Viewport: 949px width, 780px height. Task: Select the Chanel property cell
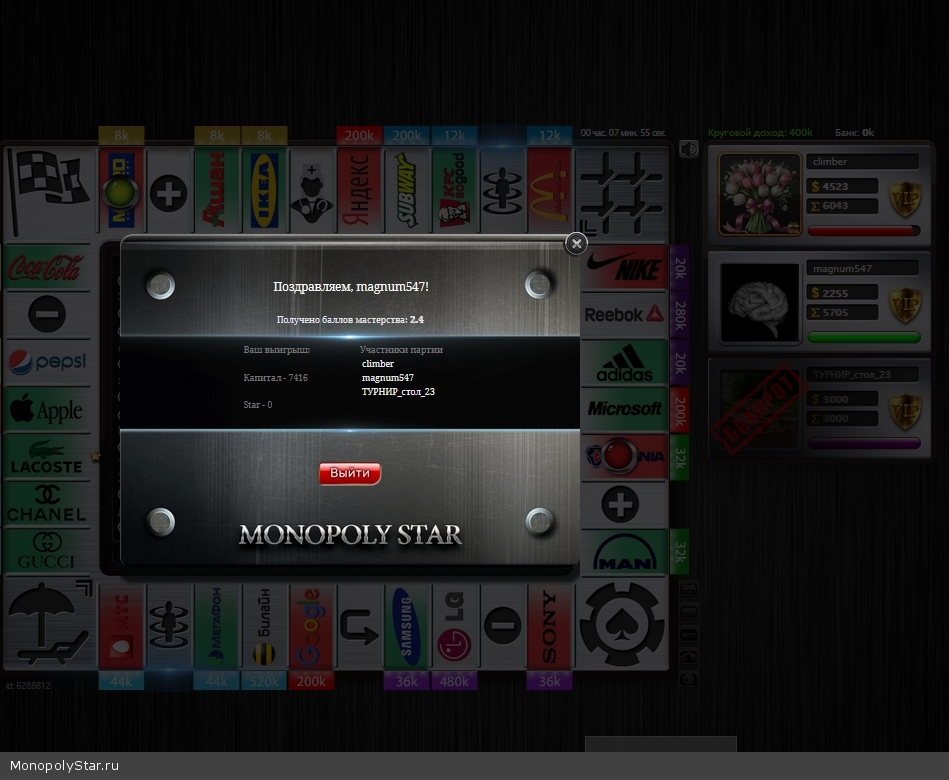coord(47,504)
